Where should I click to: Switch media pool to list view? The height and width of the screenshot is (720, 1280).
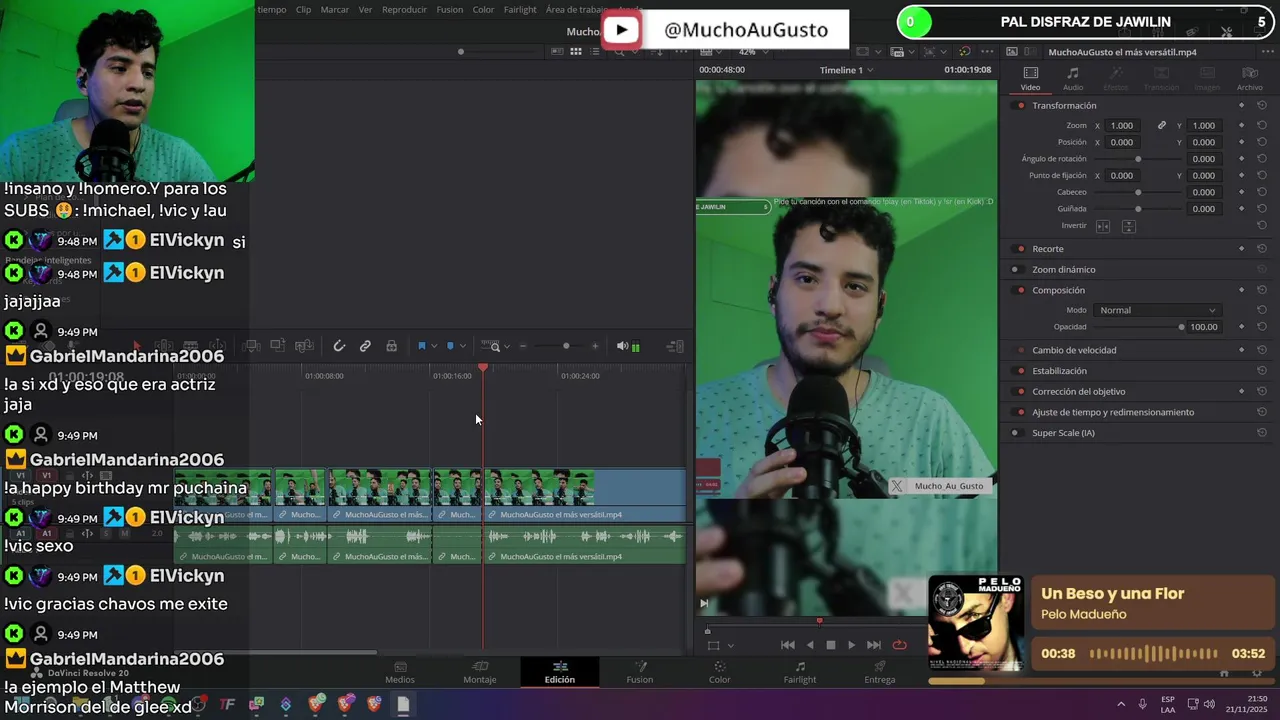pos(596,51)
